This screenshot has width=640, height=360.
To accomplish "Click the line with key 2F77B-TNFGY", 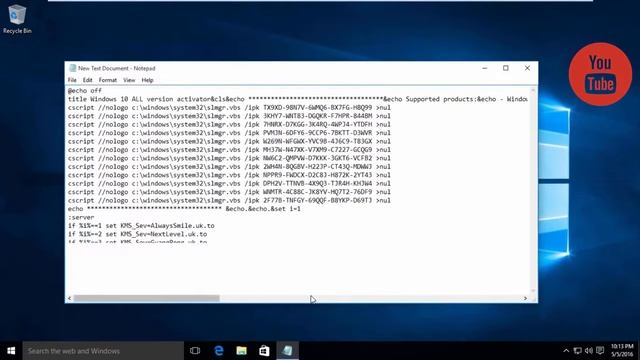I will coord(229,200).
